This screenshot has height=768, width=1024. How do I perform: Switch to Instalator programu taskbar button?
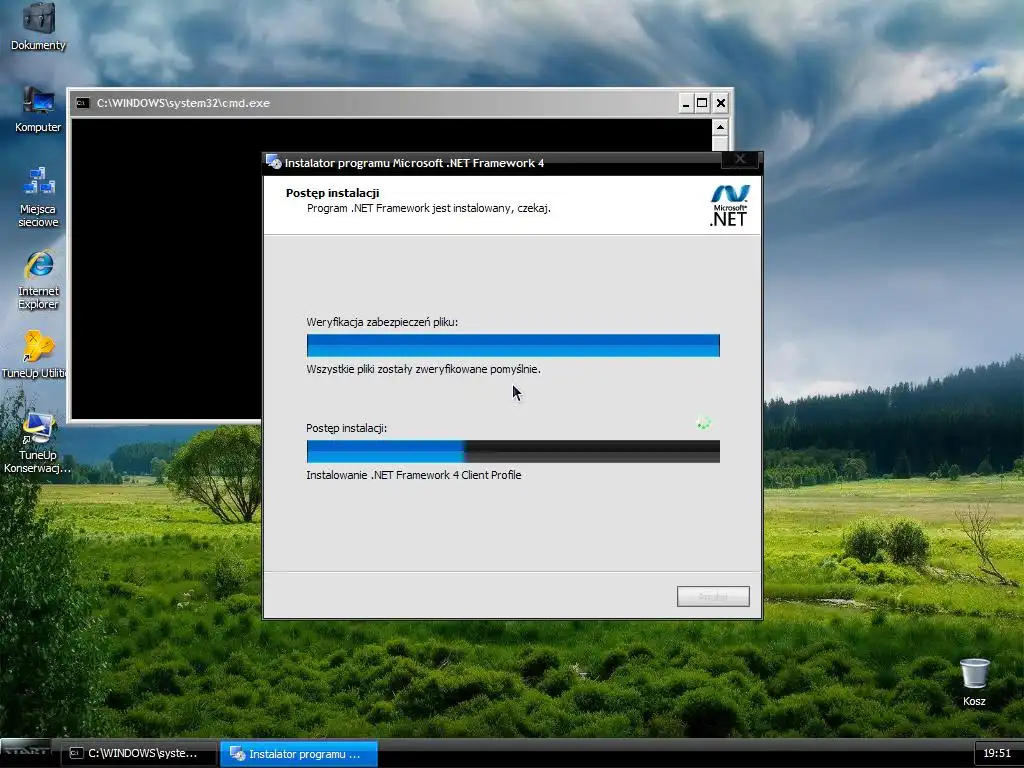(x=299, y=754)
